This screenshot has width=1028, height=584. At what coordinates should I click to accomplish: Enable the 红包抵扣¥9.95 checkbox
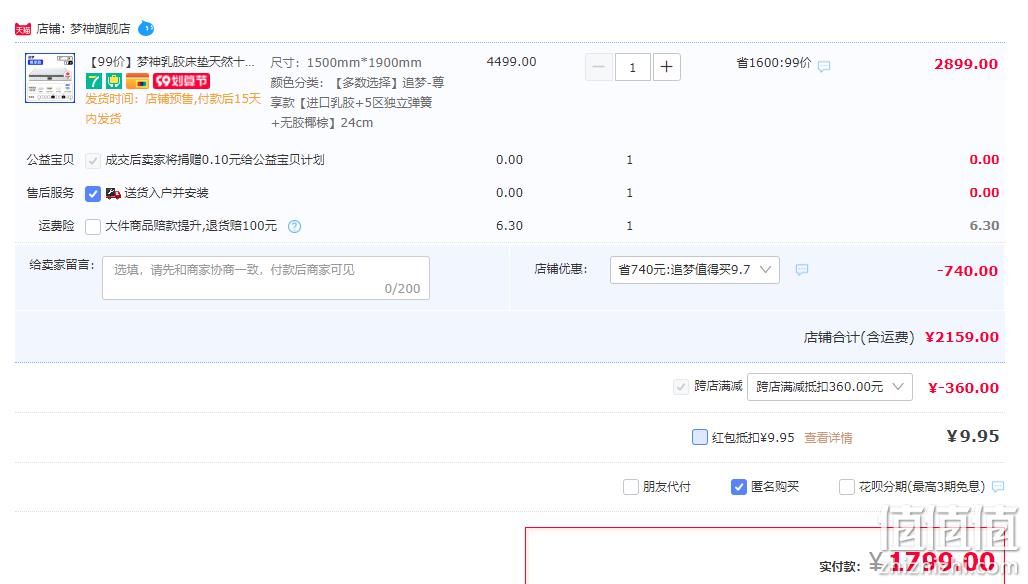click(700, 437)
